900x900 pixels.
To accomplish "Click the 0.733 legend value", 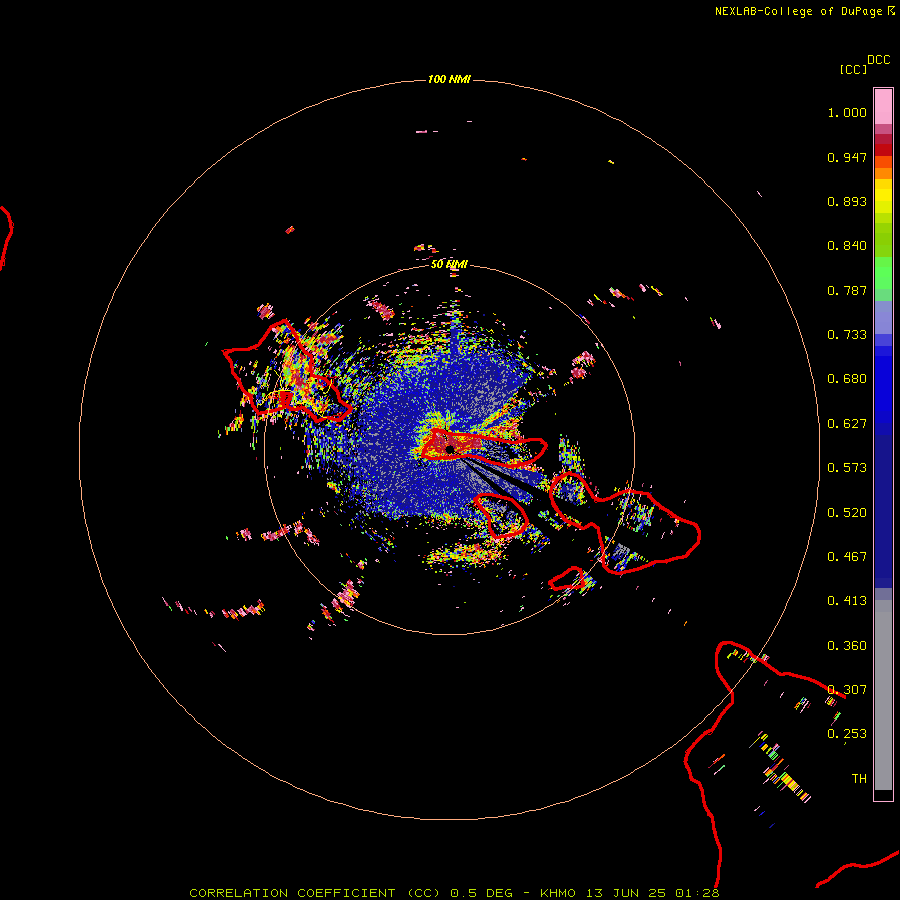I will coord(847,335).
